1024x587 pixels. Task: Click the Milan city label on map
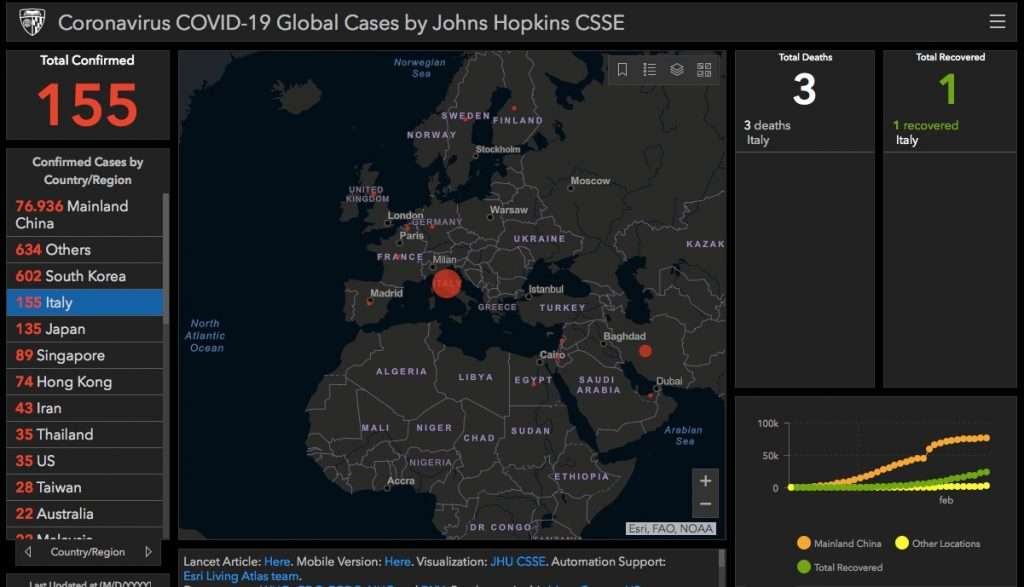[444, 259]
